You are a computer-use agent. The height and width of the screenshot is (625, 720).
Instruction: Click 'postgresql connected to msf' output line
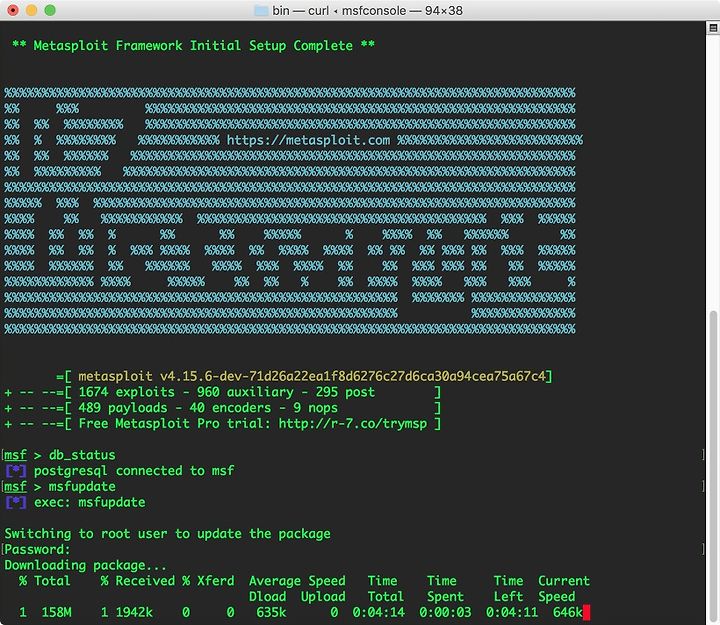(x=134, y=471)
